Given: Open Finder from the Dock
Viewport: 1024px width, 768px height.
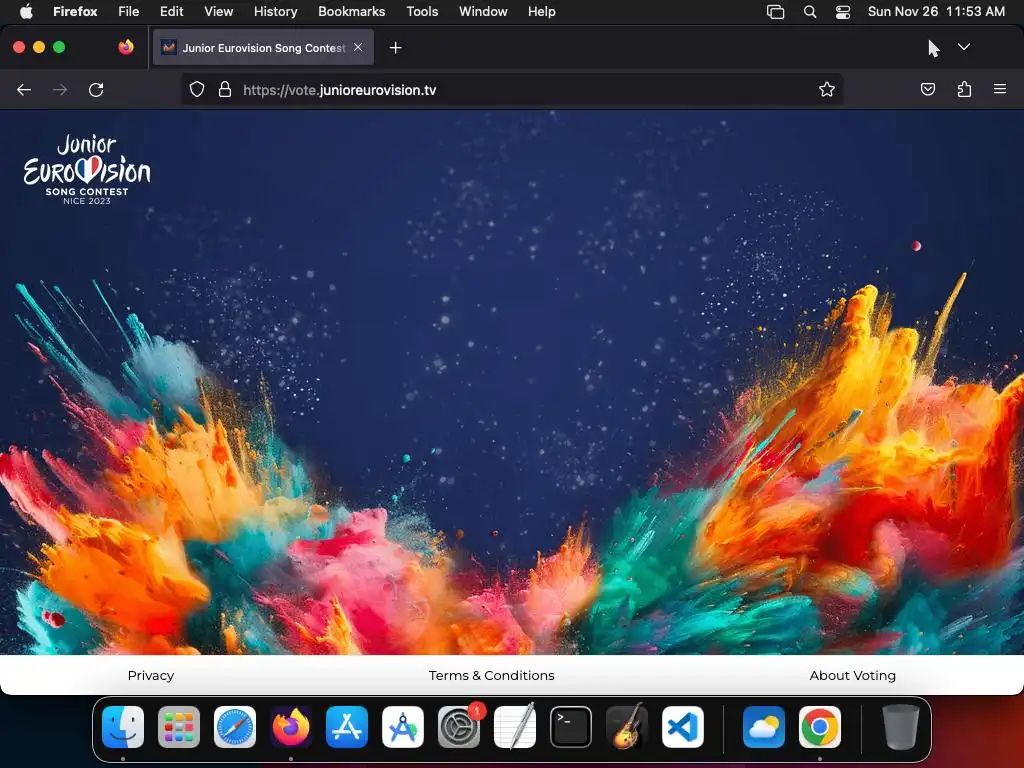Looking at the screenshot, I should [123, 727].
